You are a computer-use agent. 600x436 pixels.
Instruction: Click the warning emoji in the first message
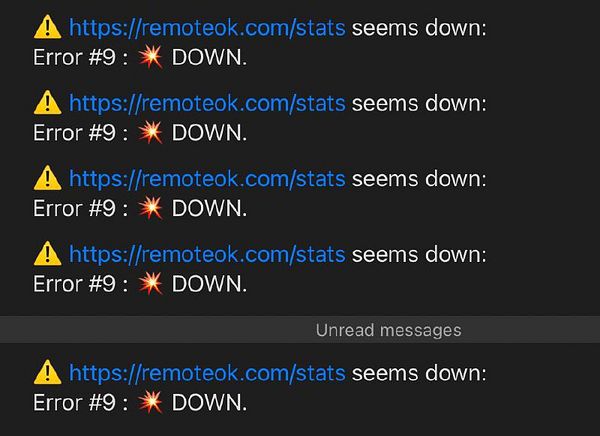(x=47, y=28)
